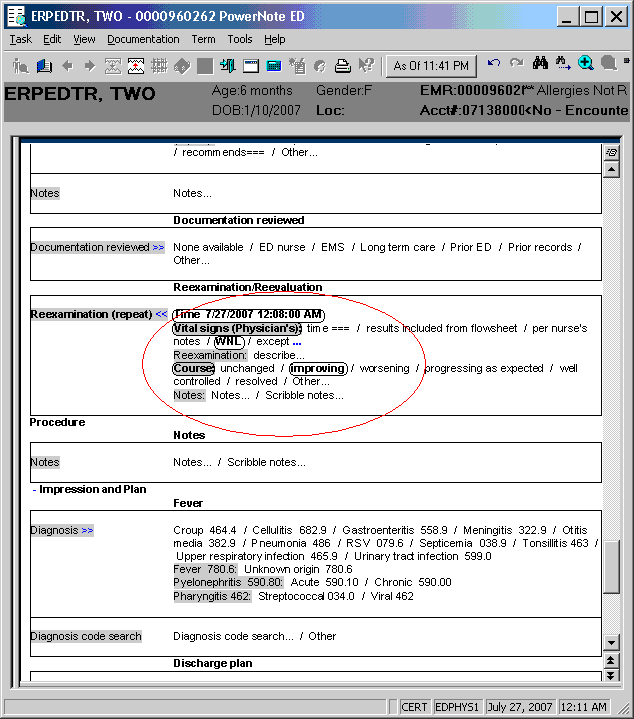Expand the Diagnosis >> section arrows
Screen dimensions: 634x719
[87, 530]
